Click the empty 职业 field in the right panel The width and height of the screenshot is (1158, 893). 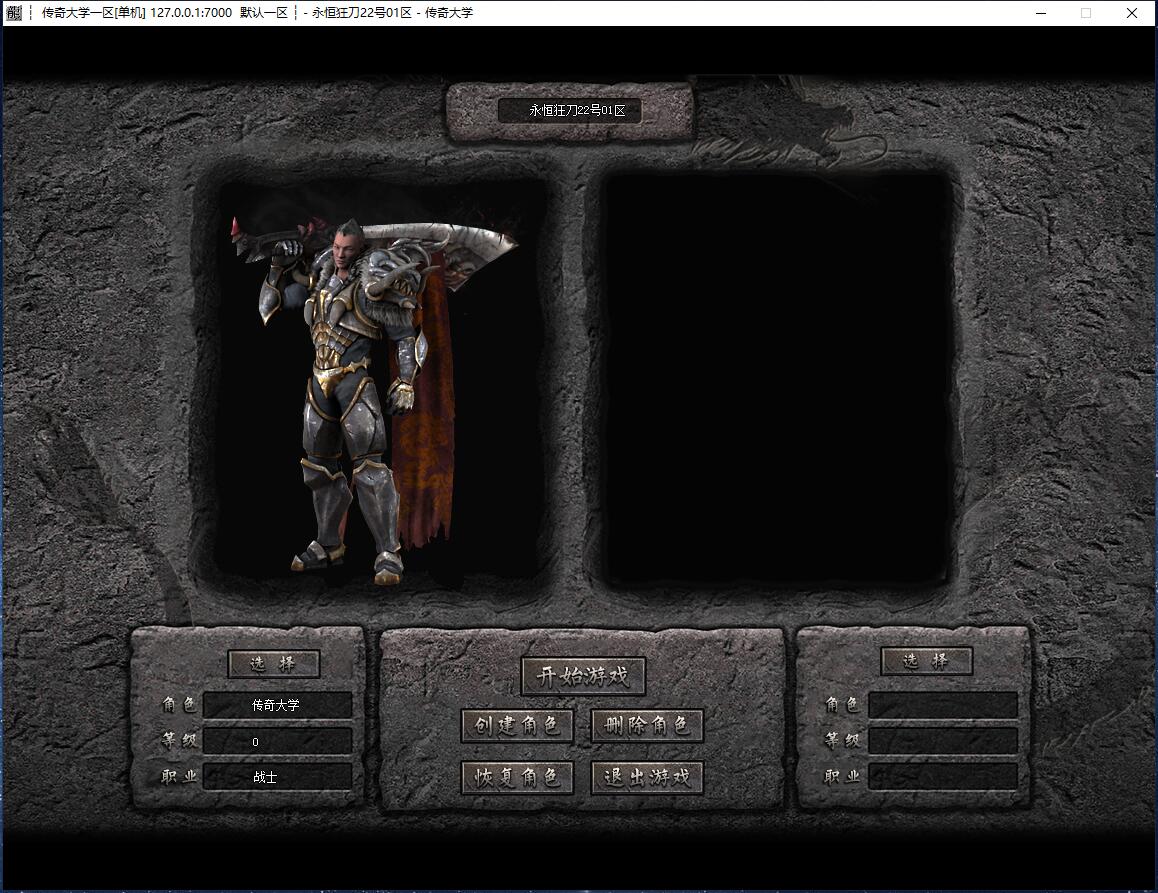tap(943, 777)
